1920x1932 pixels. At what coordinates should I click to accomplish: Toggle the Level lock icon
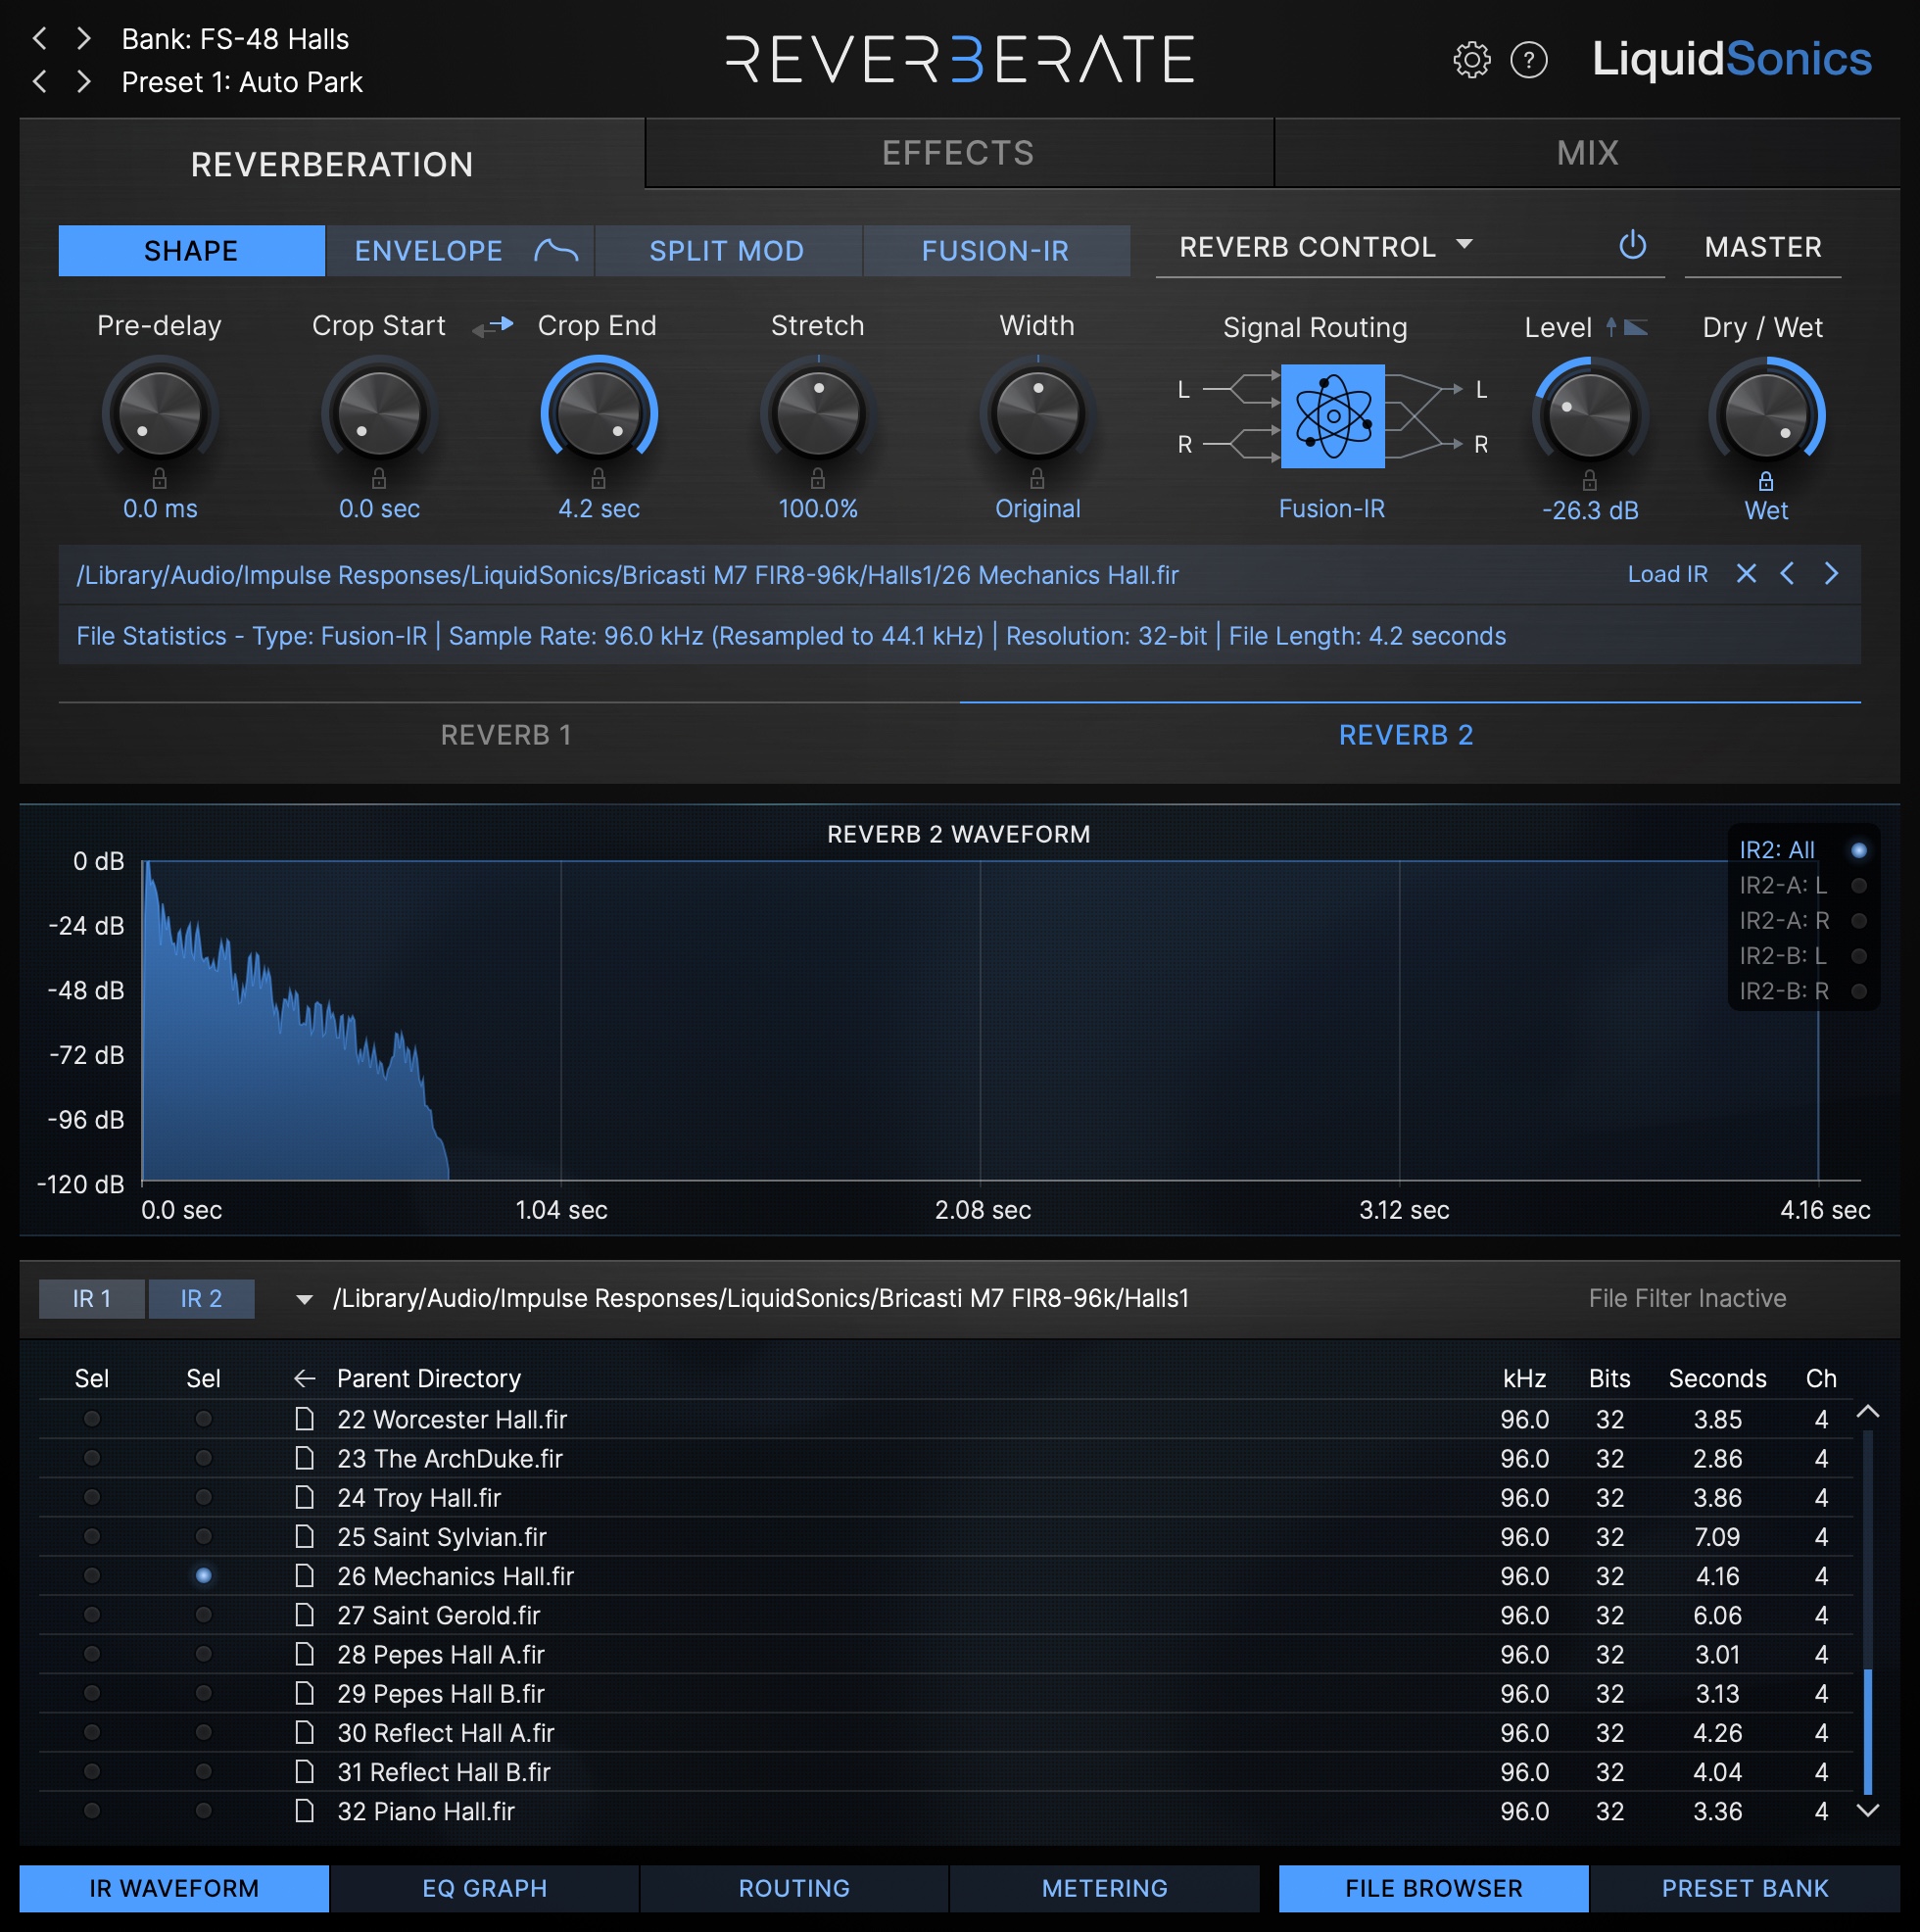coord(1590,481)
